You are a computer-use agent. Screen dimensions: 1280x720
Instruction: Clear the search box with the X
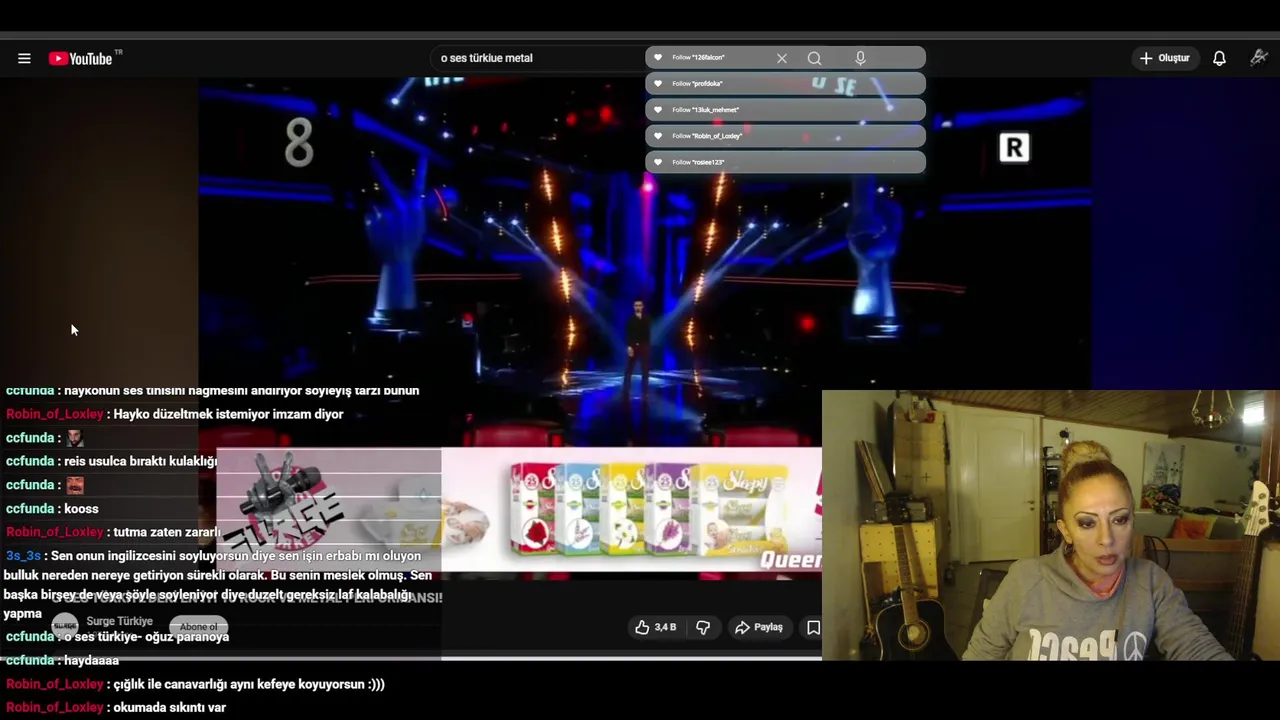782,58
